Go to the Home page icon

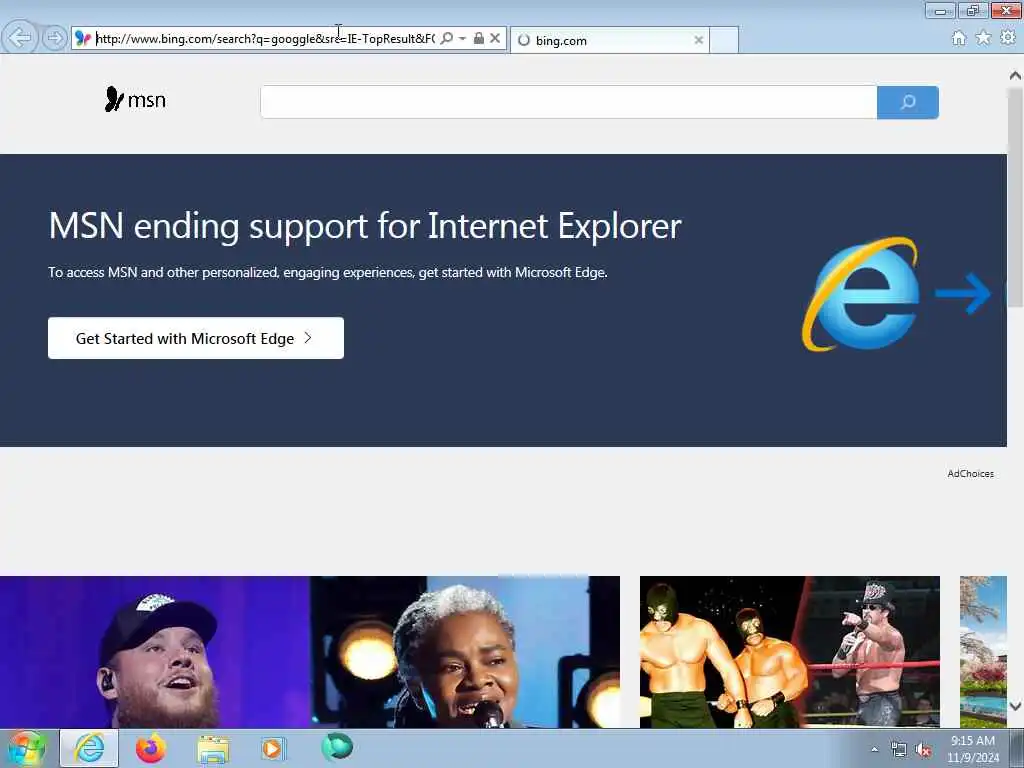point(958,38)
